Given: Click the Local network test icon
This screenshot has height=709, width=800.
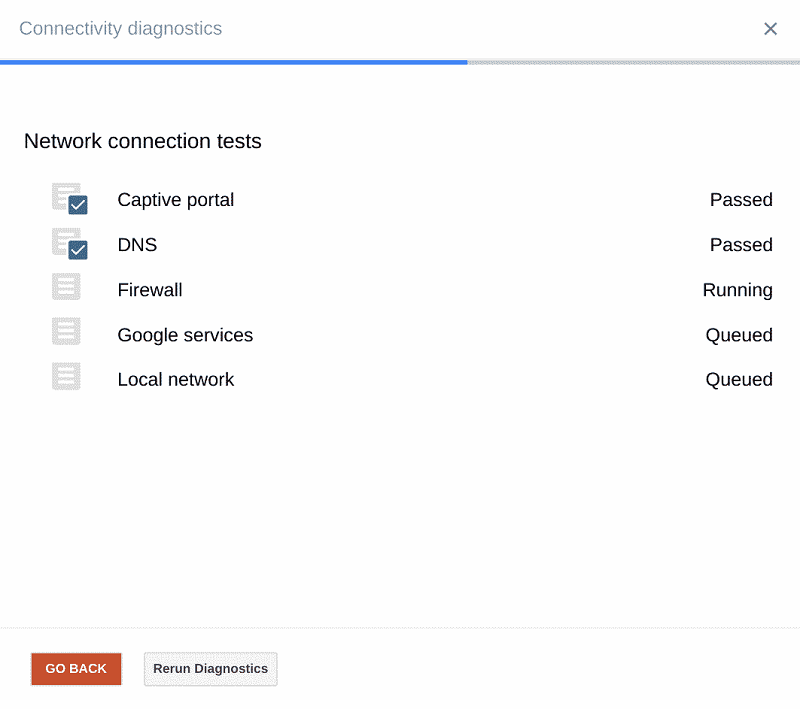Looking at the screenshot, I should pyautogui.click(x=66, y=378).
